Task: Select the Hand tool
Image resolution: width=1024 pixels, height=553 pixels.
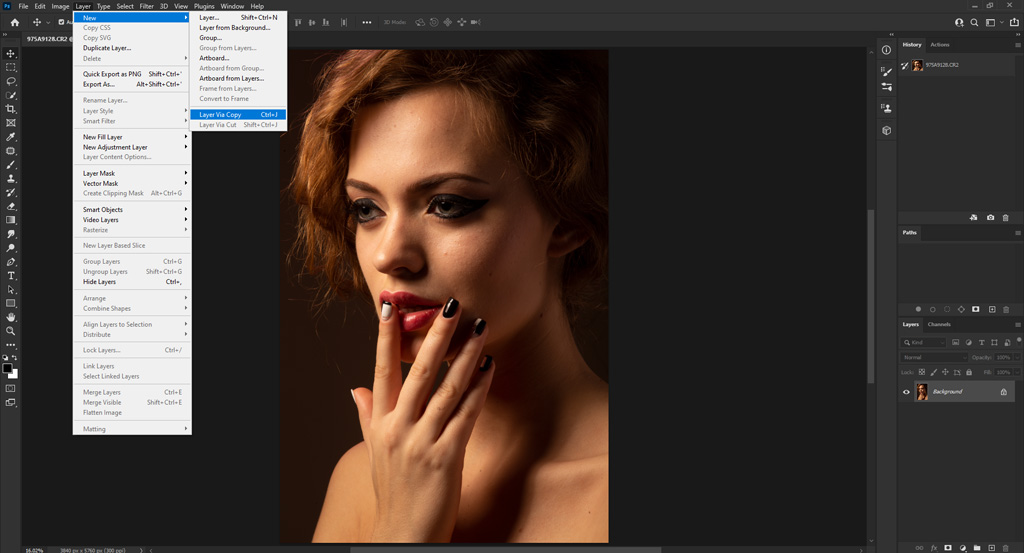Action: (x=10, y=317)
